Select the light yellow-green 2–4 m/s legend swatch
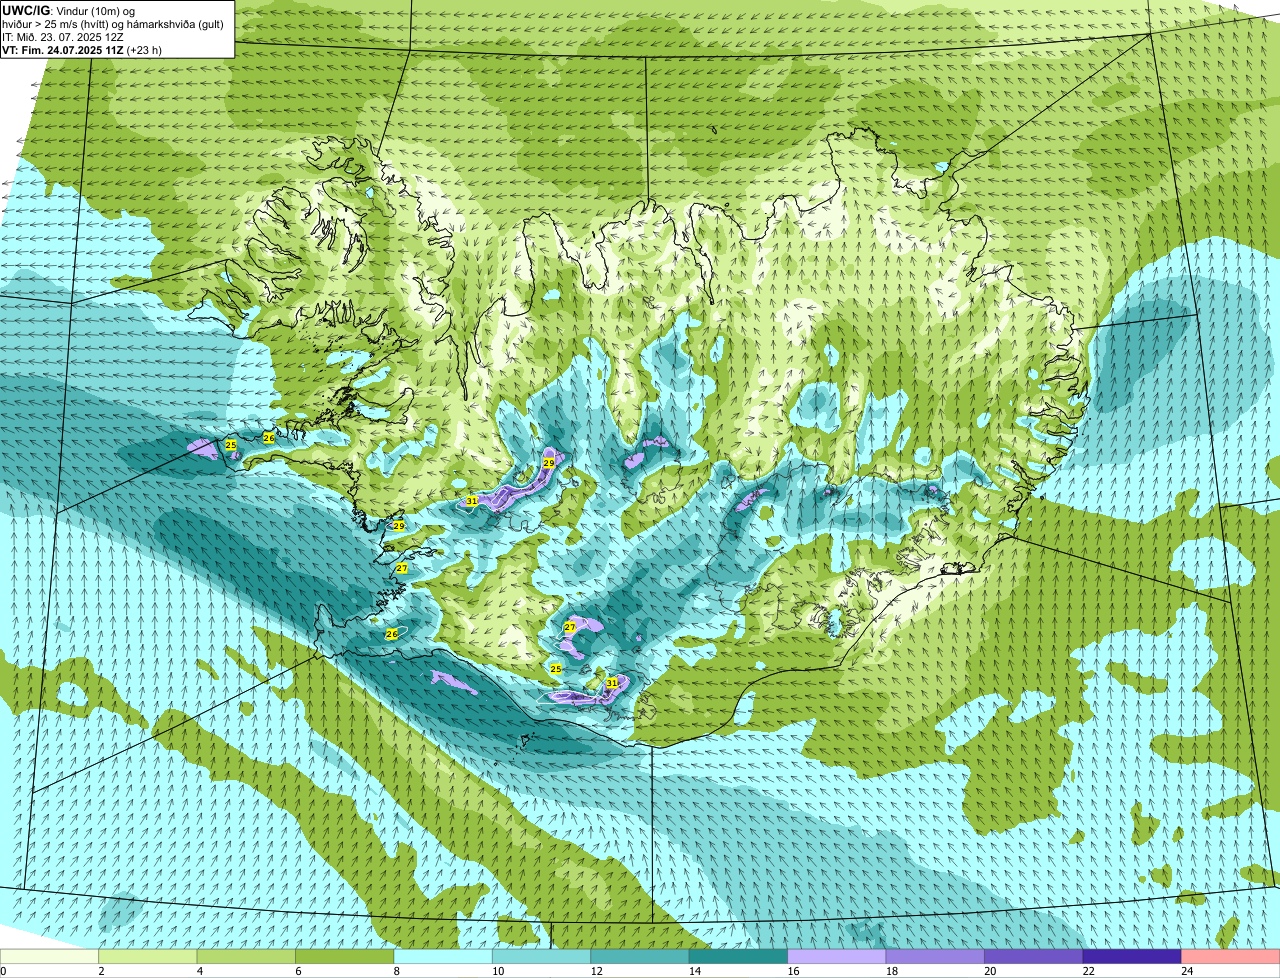The height and width of the screenshot is (978, 1280). (x=148, y=956)
